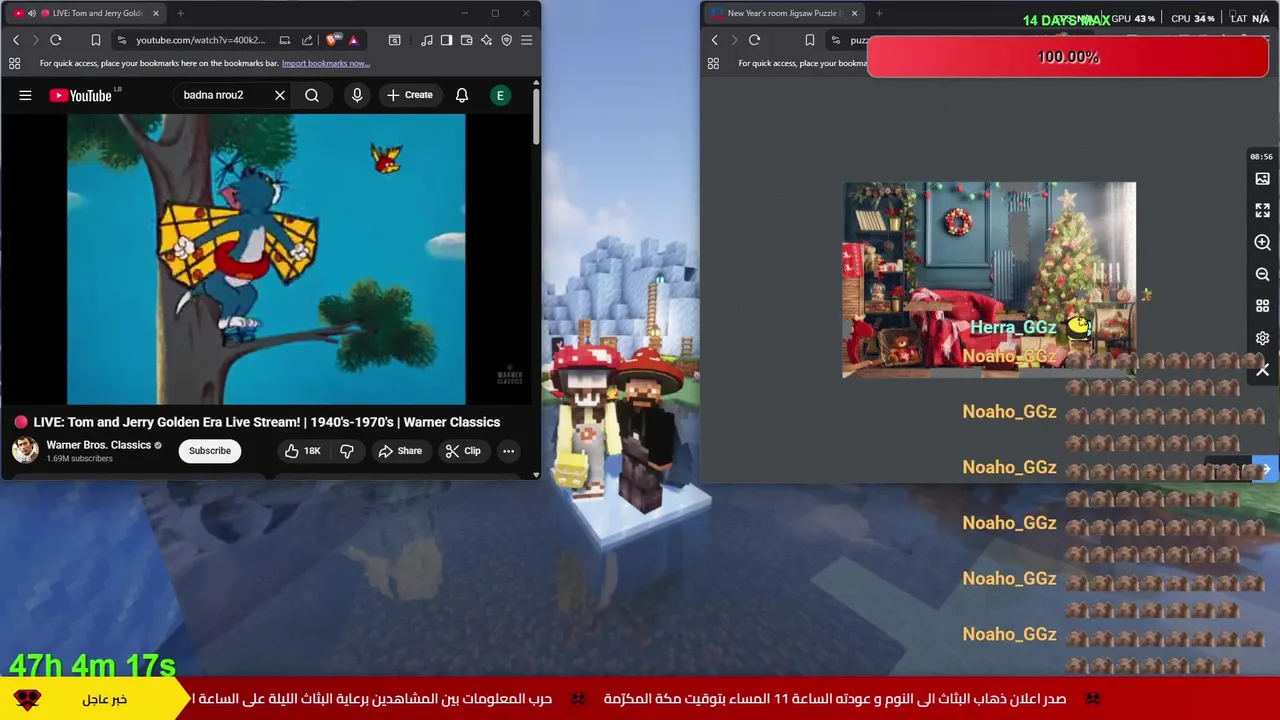This screenshot has height=720, width=1280.
Task: Click the install/cast icon in YouTube address bar
Action: pyautogui.click(x=285, y=40)
